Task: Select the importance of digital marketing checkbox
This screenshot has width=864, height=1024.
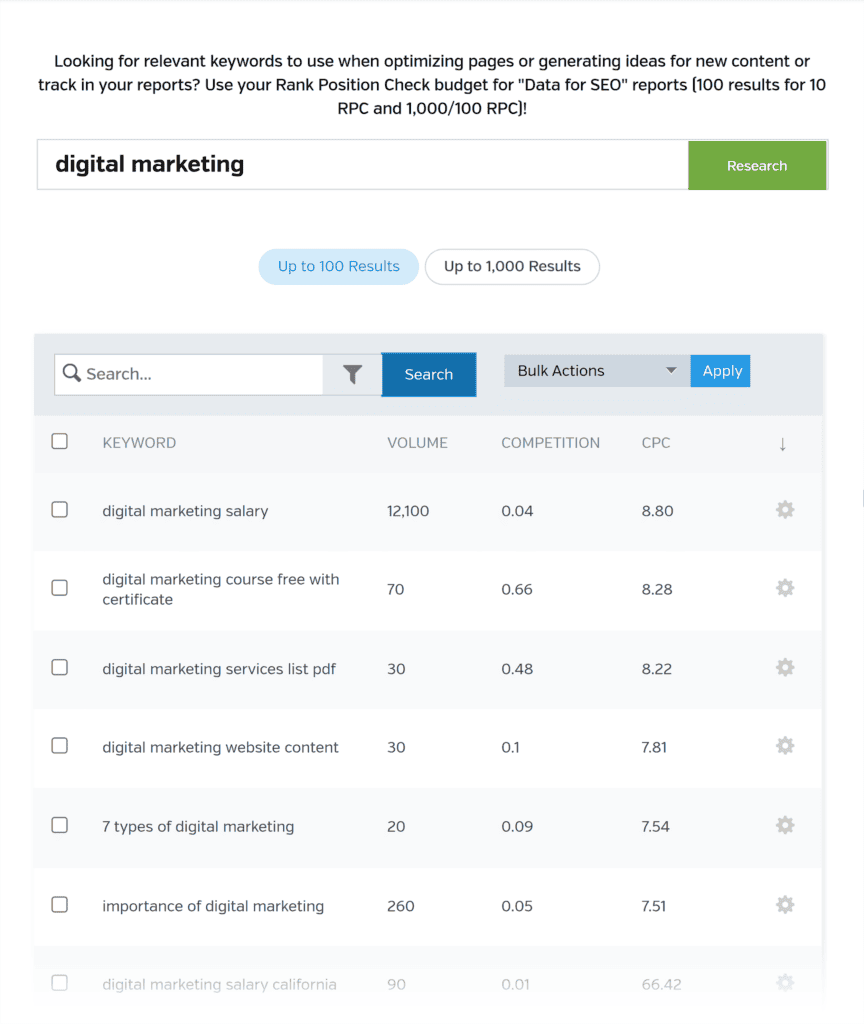Action: click(x=60, y=905)
